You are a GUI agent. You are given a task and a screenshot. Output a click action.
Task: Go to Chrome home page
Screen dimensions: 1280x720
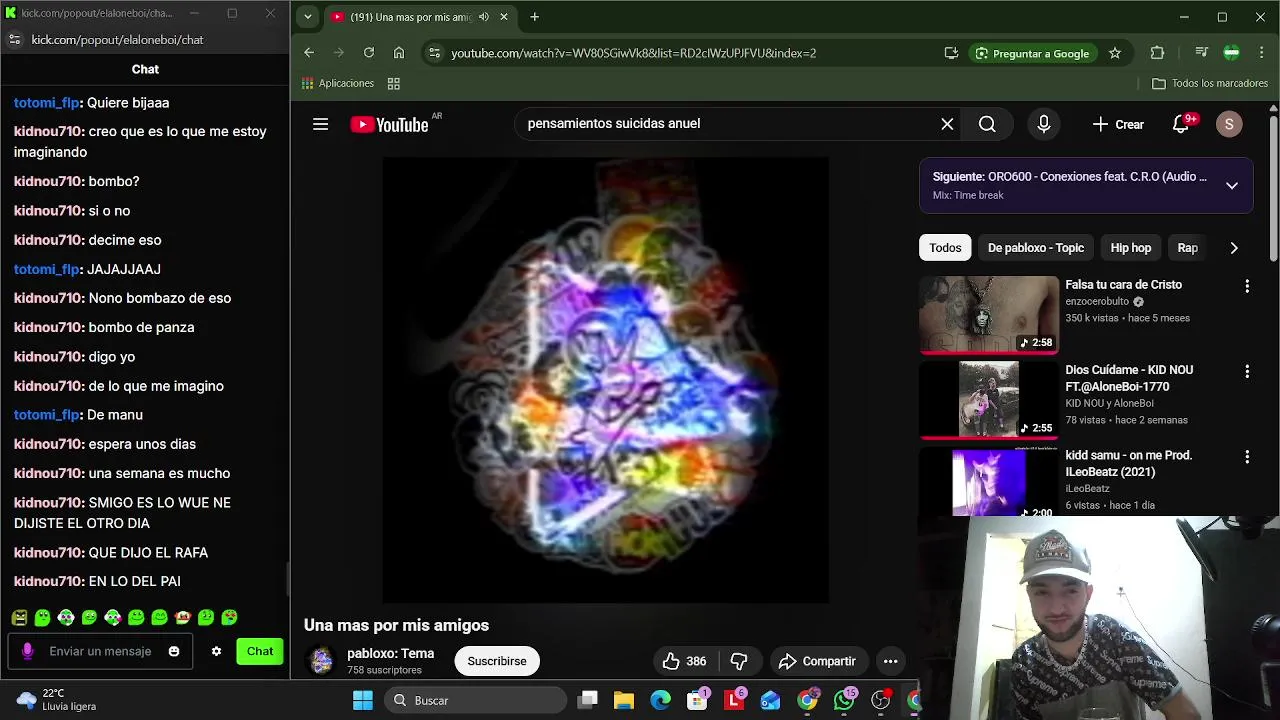click(x=399, y=53)
